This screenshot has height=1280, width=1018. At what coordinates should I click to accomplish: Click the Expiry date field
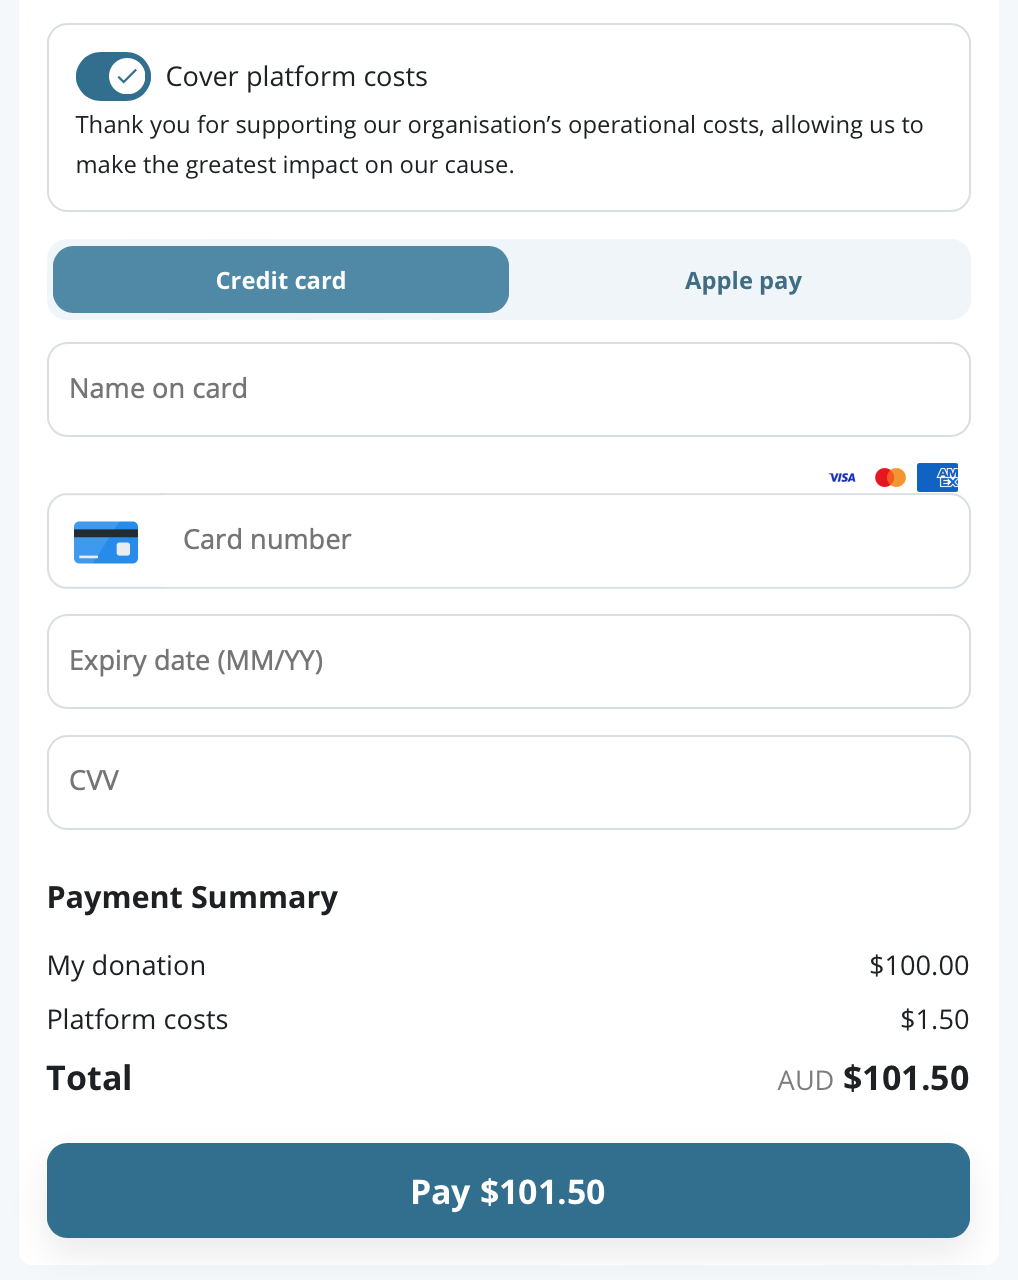point(508,661)
